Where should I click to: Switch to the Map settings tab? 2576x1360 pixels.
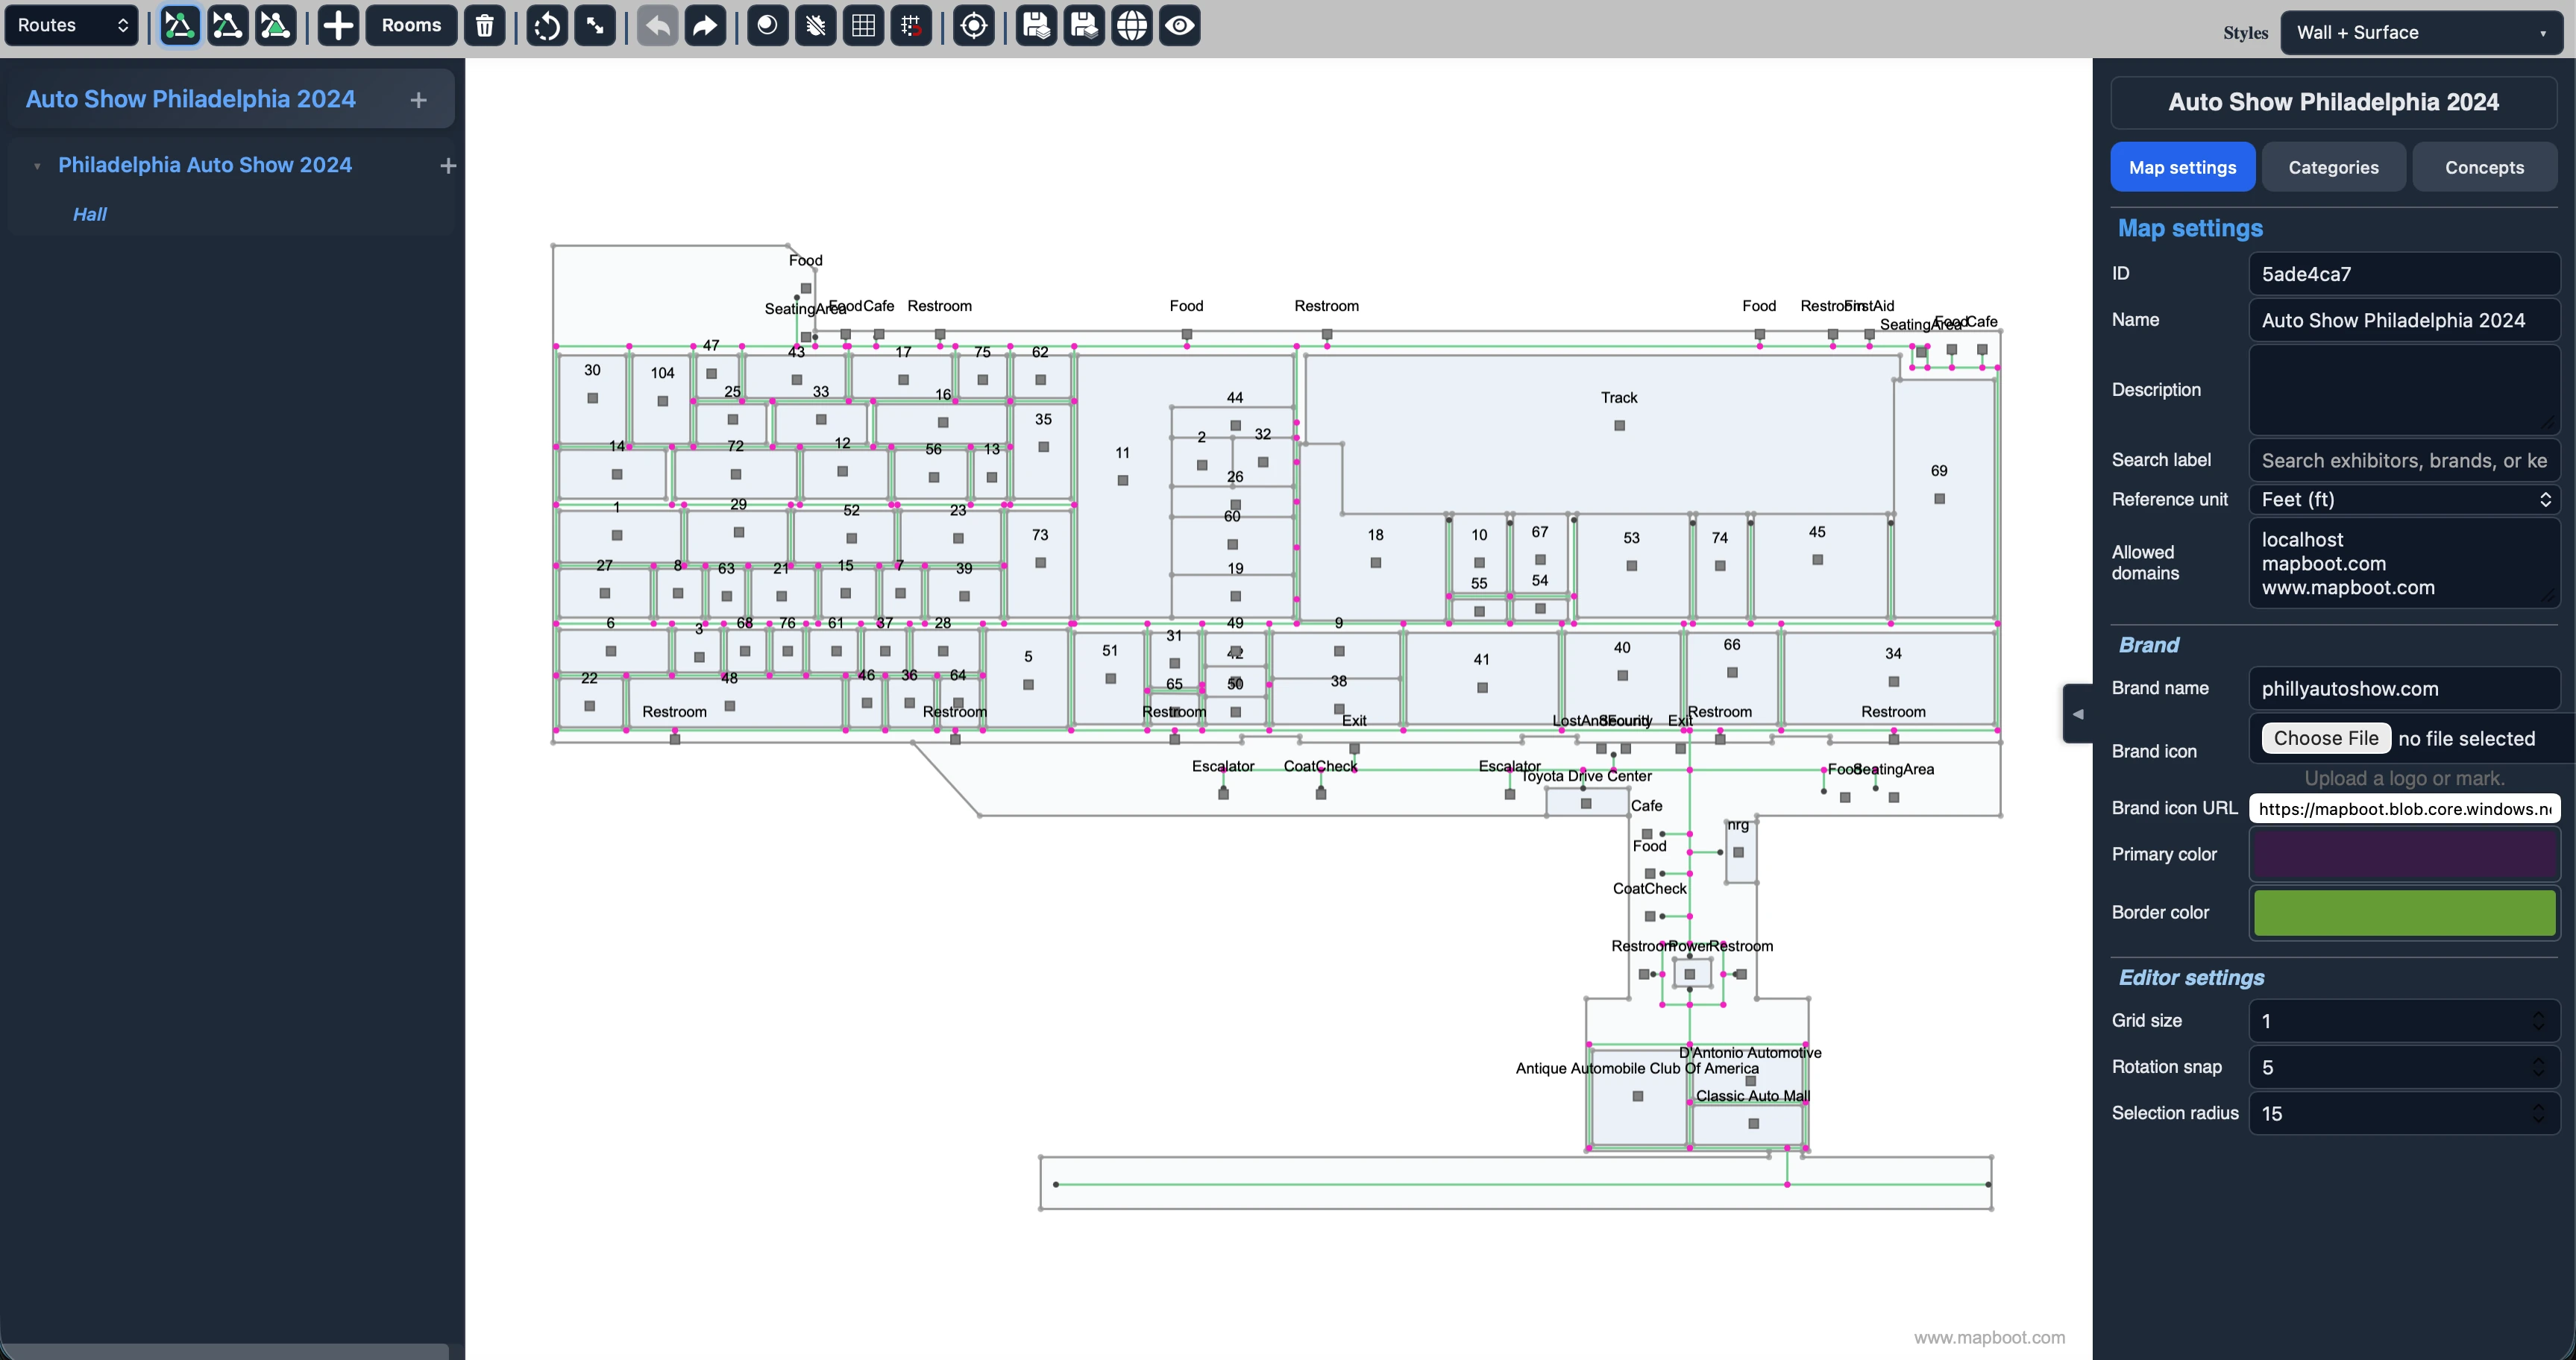(x=2182, y=167)
